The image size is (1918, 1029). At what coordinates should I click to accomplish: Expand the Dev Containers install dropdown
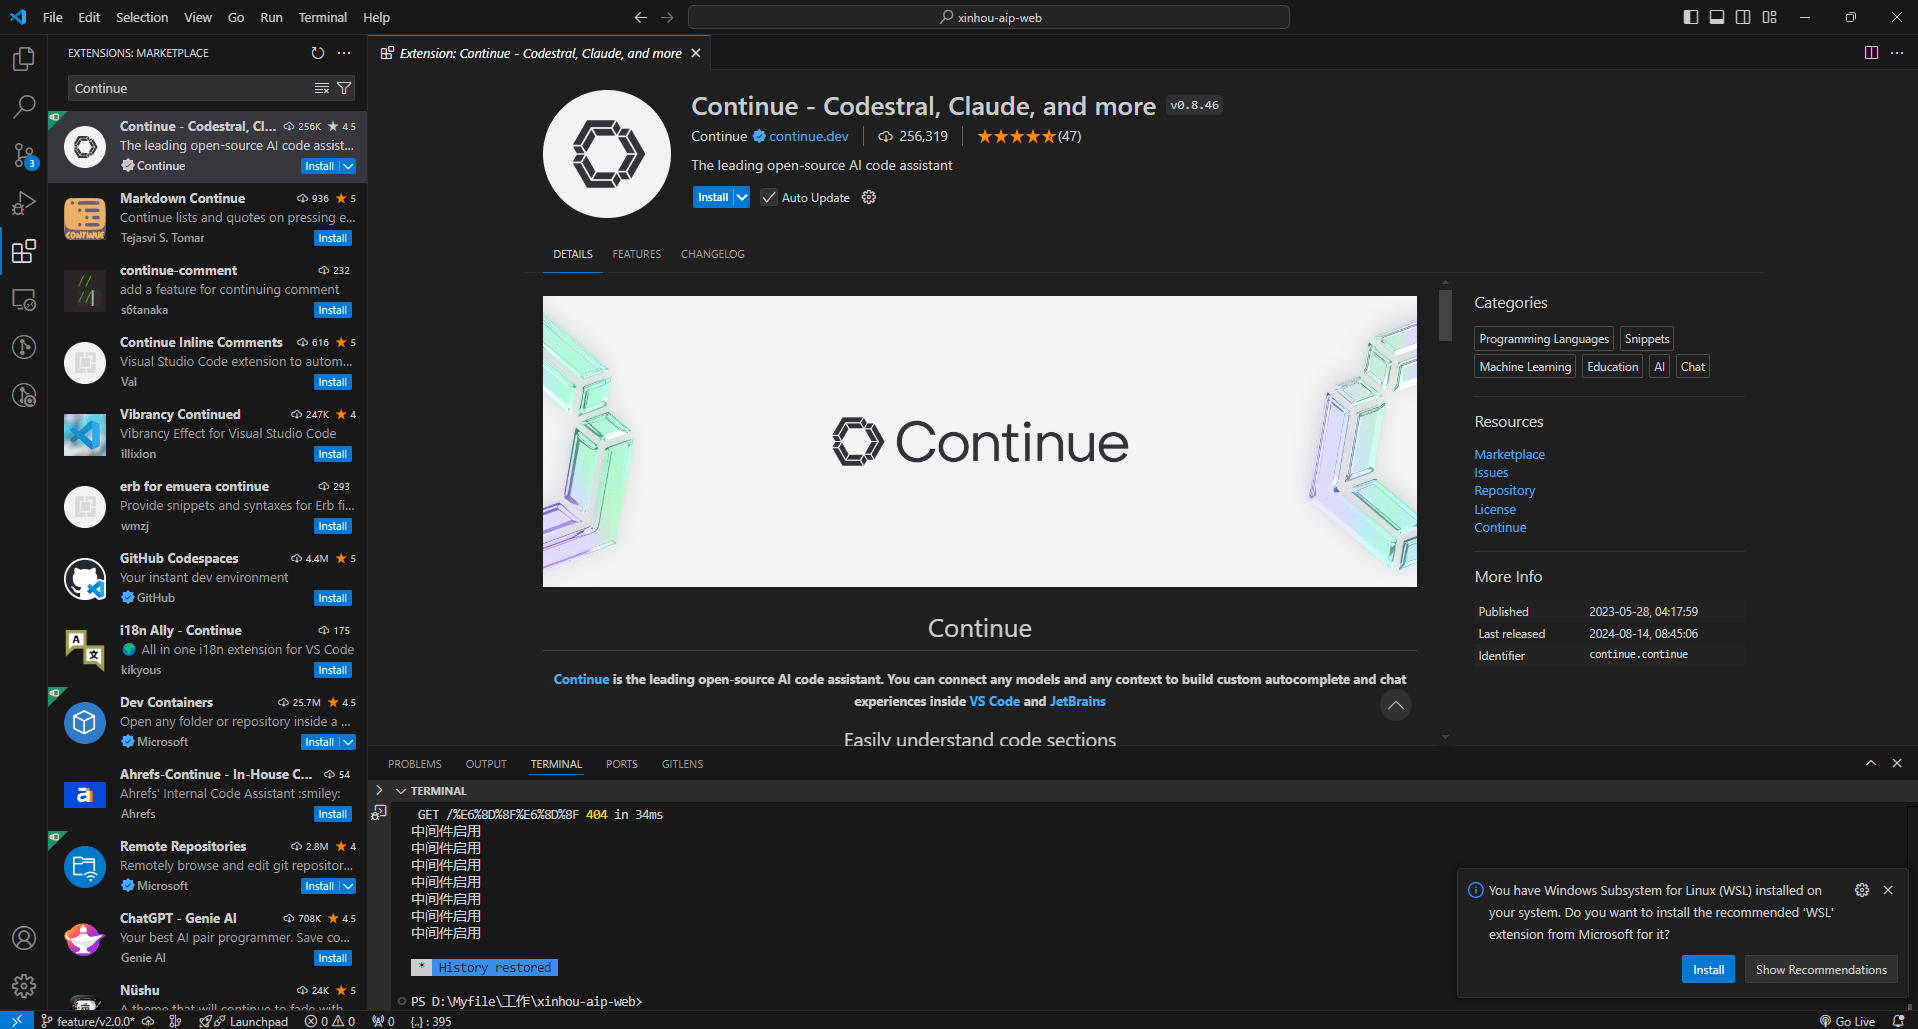(x=348, y=742)
